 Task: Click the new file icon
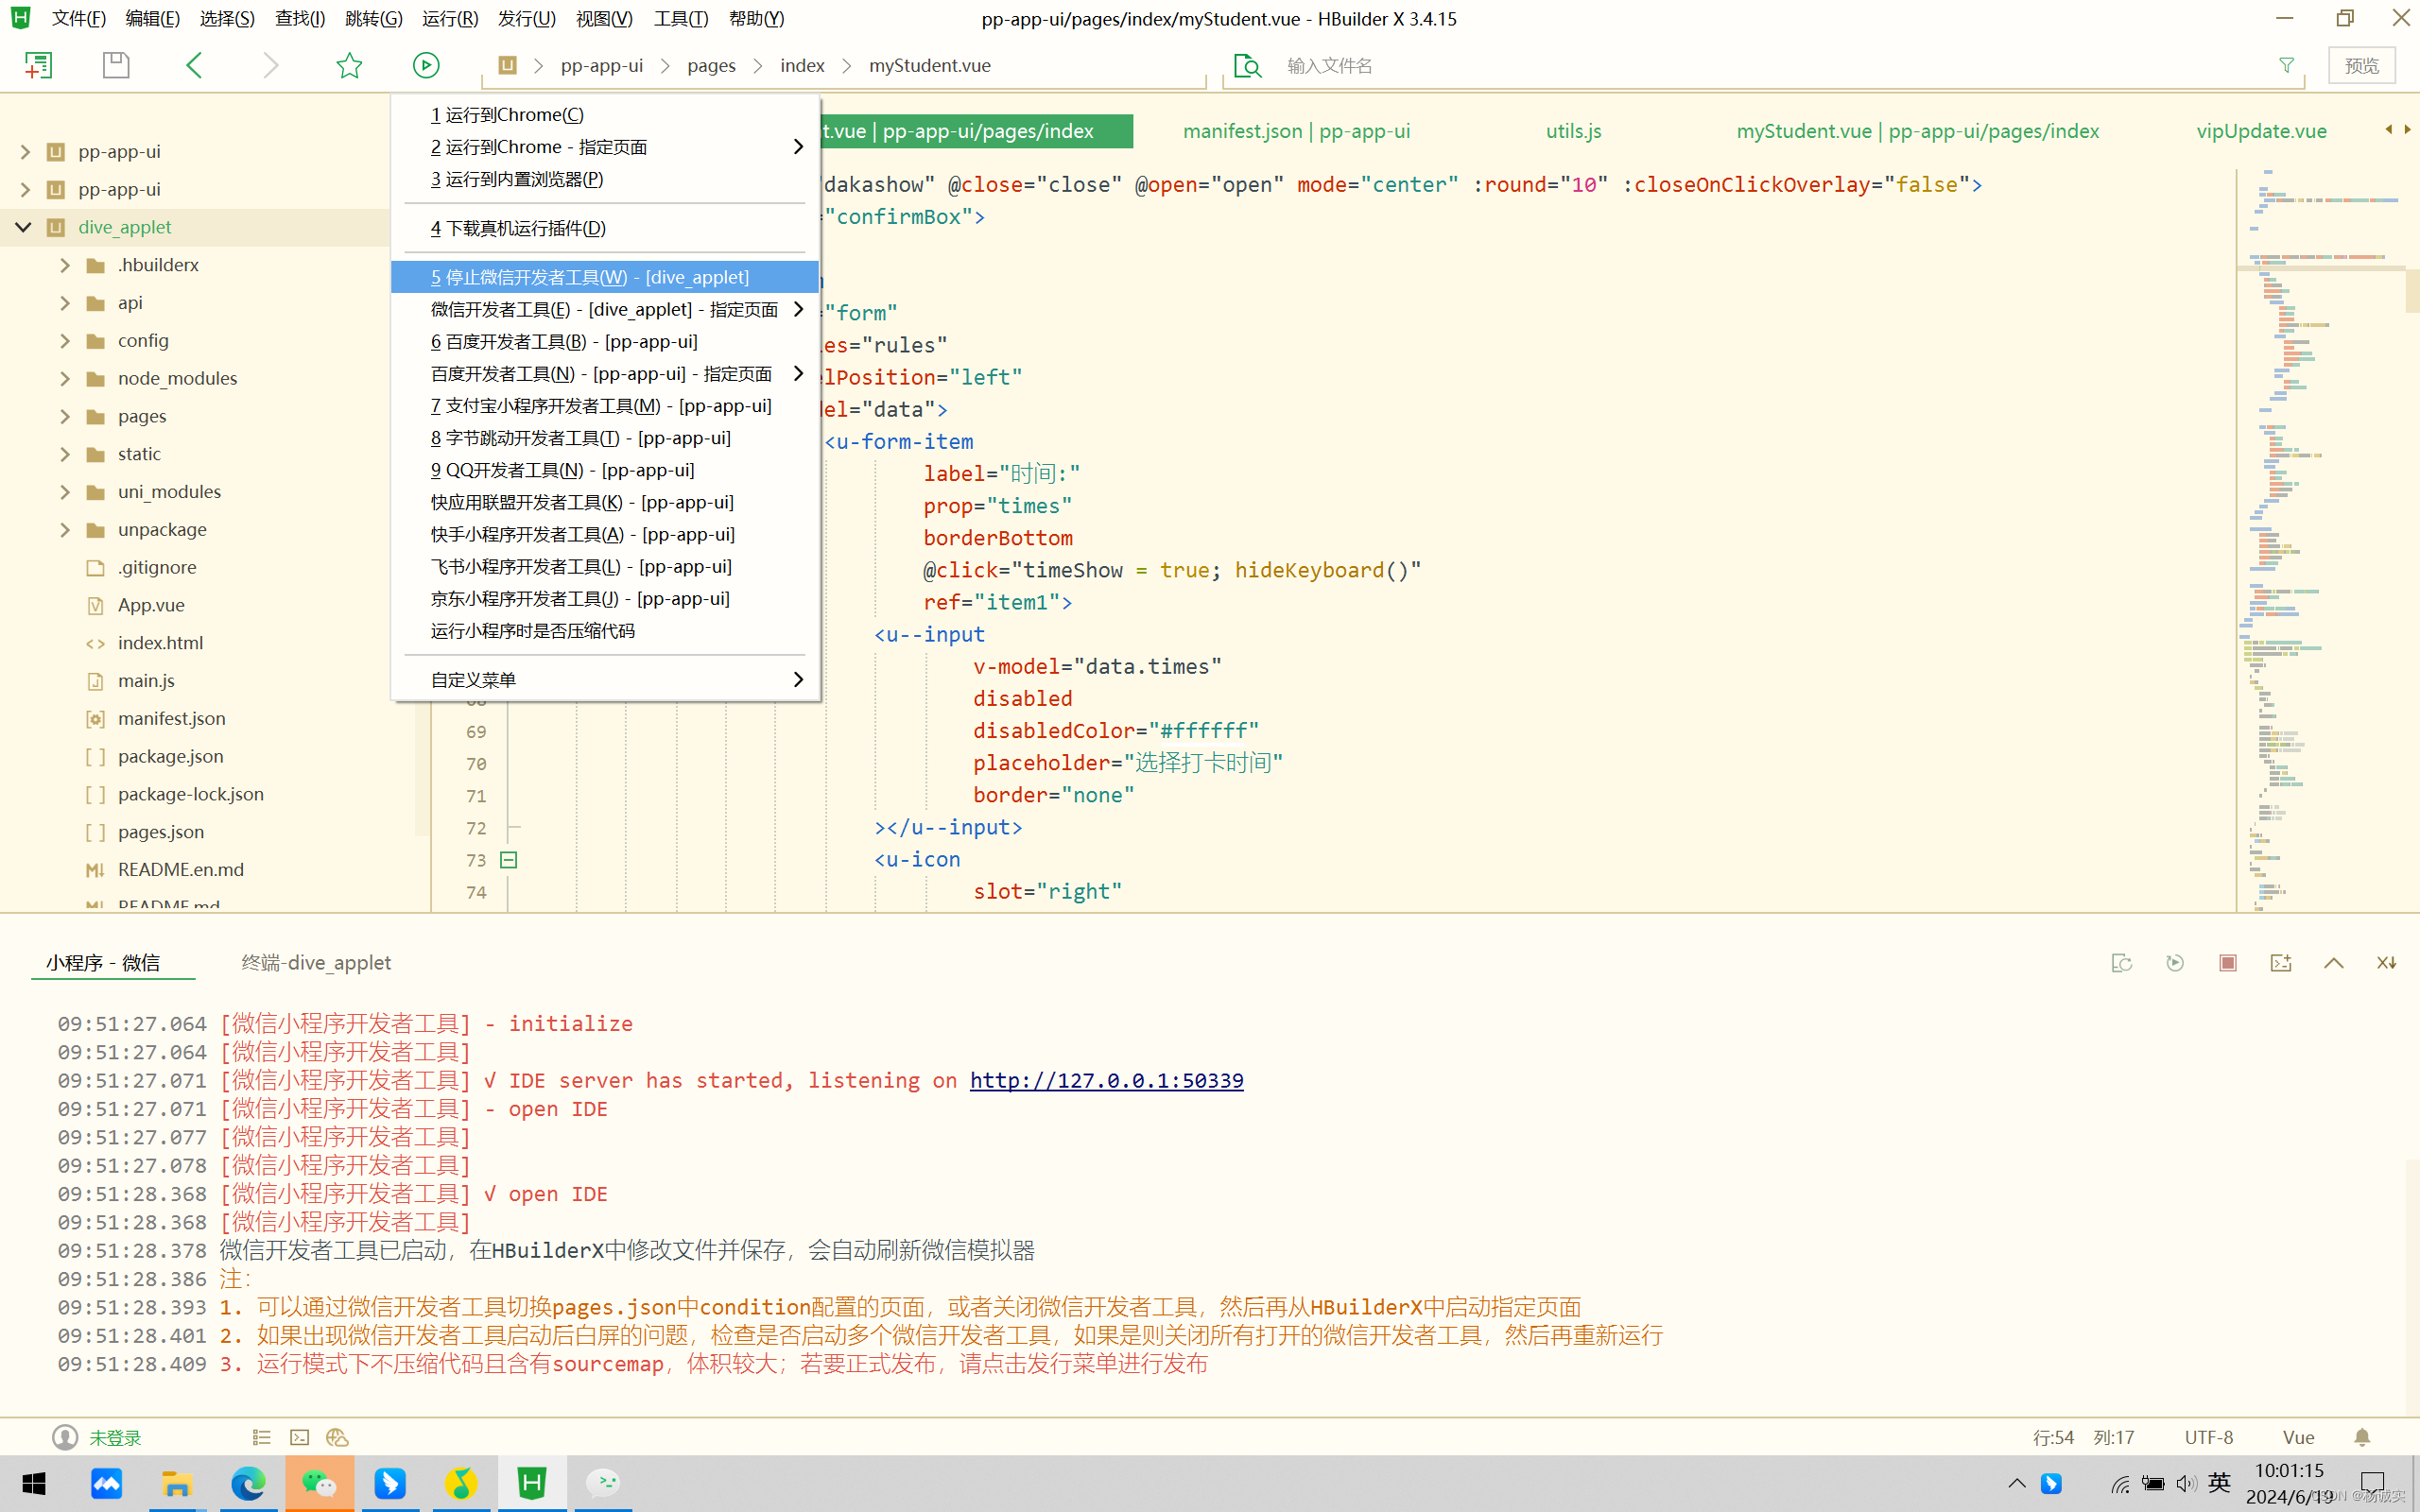38,65
